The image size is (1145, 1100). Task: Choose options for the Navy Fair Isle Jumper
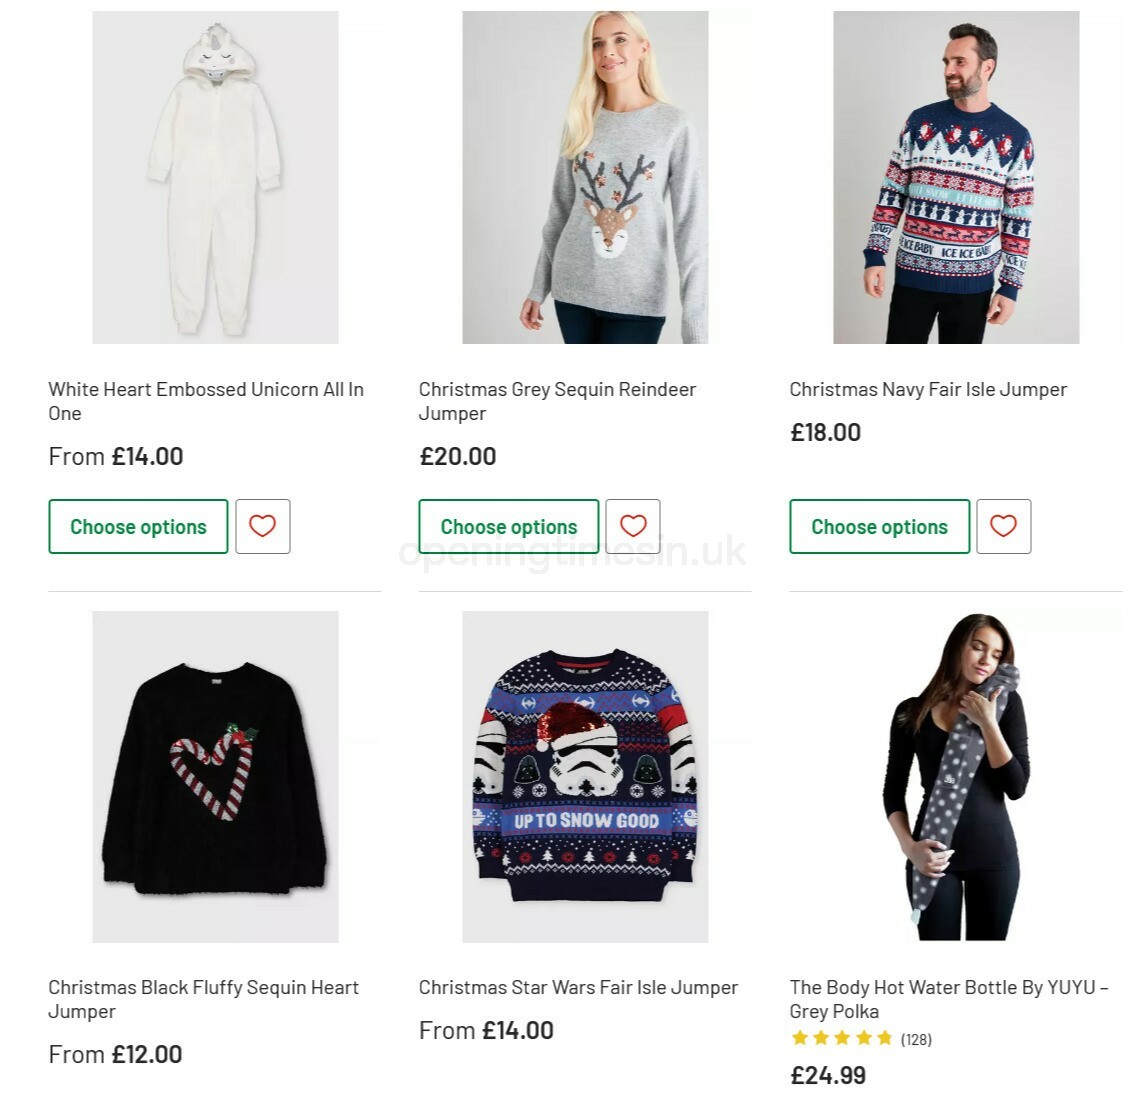coord(879,527)
